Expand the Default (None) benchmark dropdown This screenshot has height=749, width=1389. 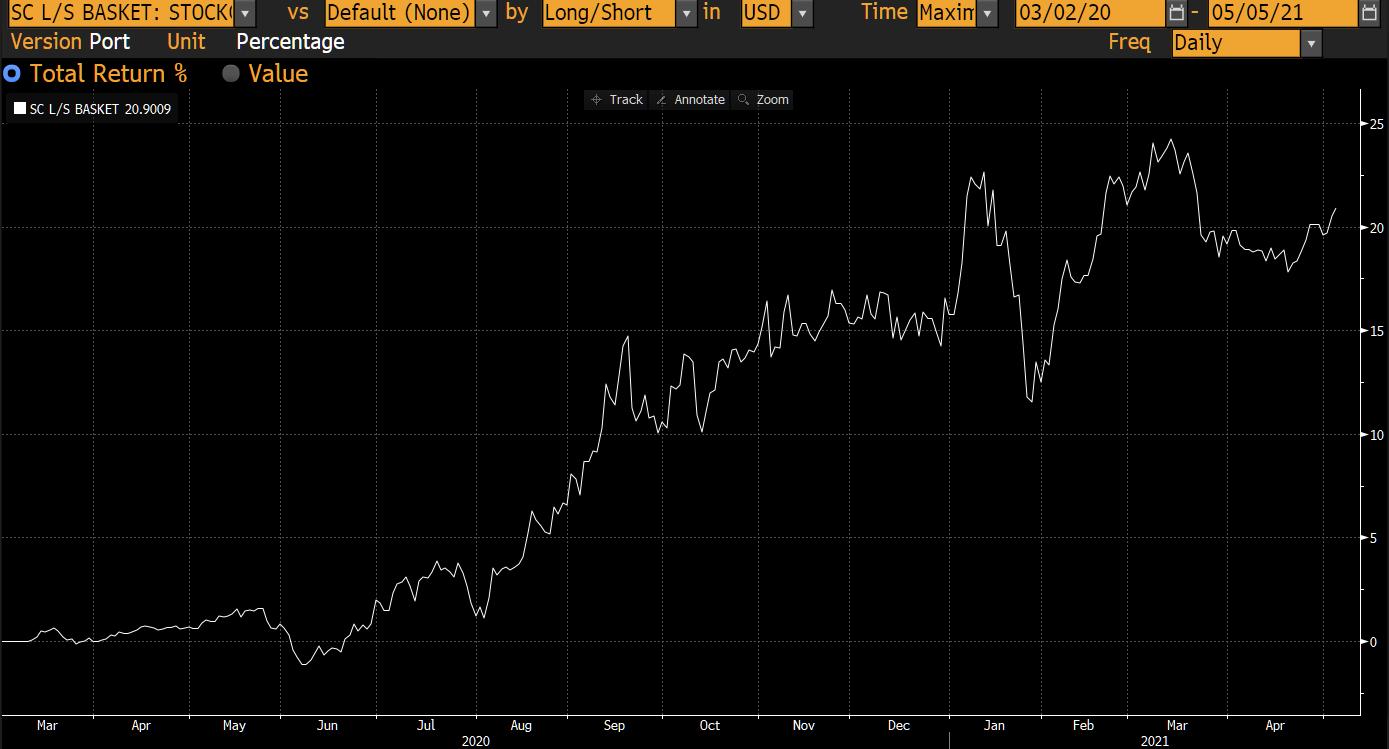(486, 13)
